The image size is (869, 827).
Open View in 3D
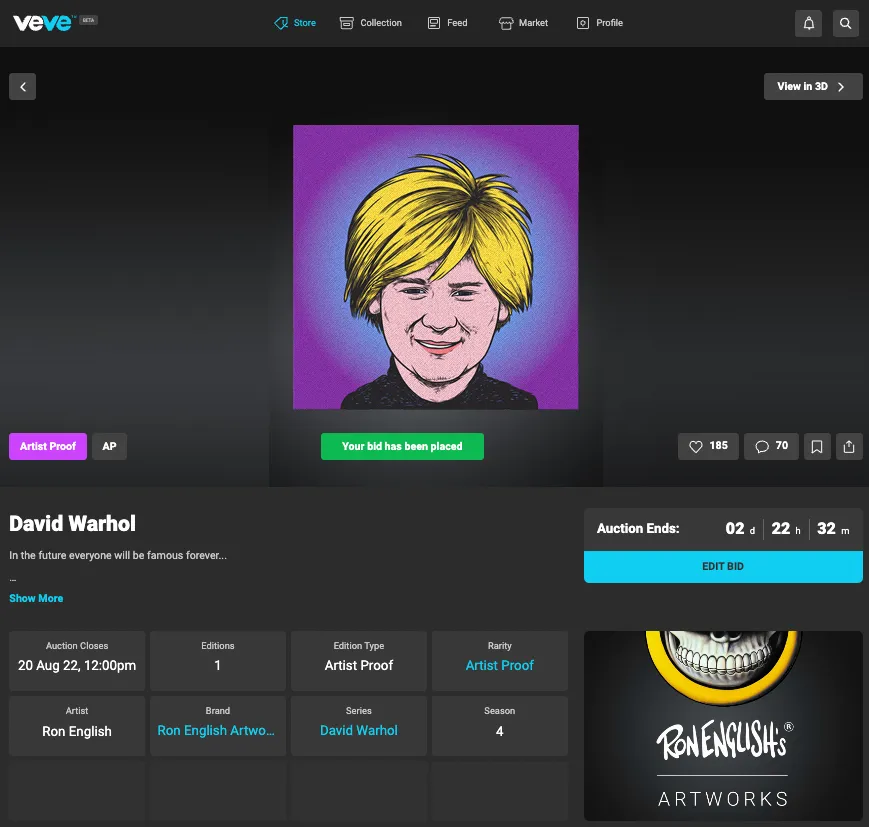pyautogui.click(x=812, y=86)
